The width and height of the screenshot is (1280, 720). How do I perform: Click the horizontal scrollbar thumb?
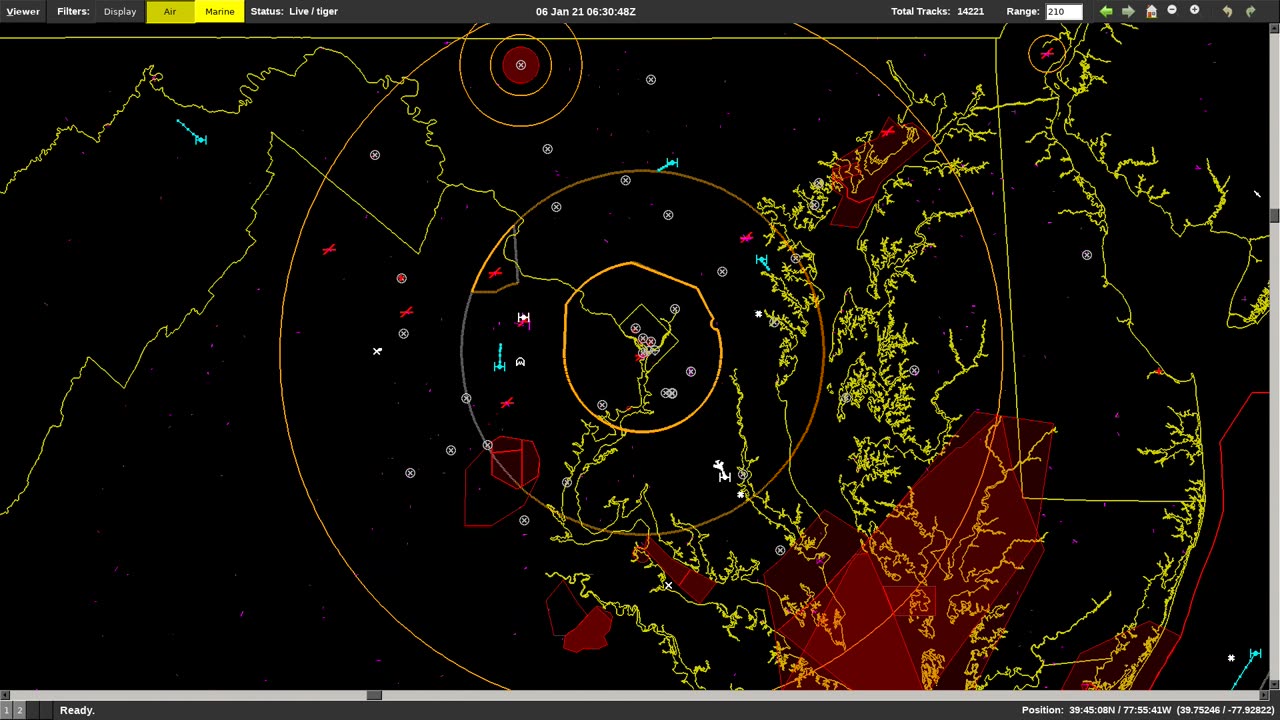click(373, 695)
